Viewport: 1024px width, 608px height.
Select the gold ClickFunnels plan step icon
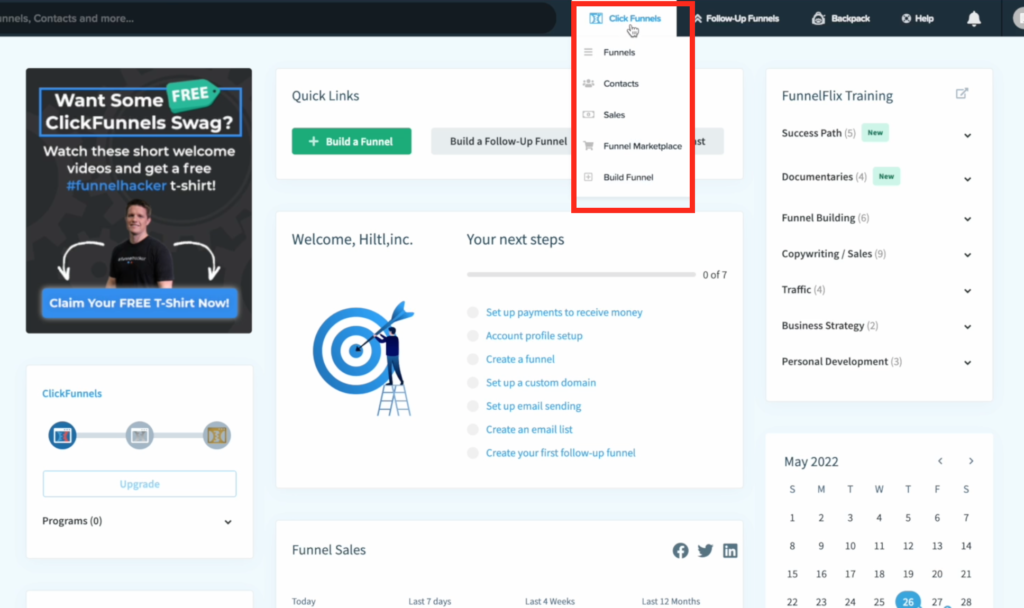[217, 436]
